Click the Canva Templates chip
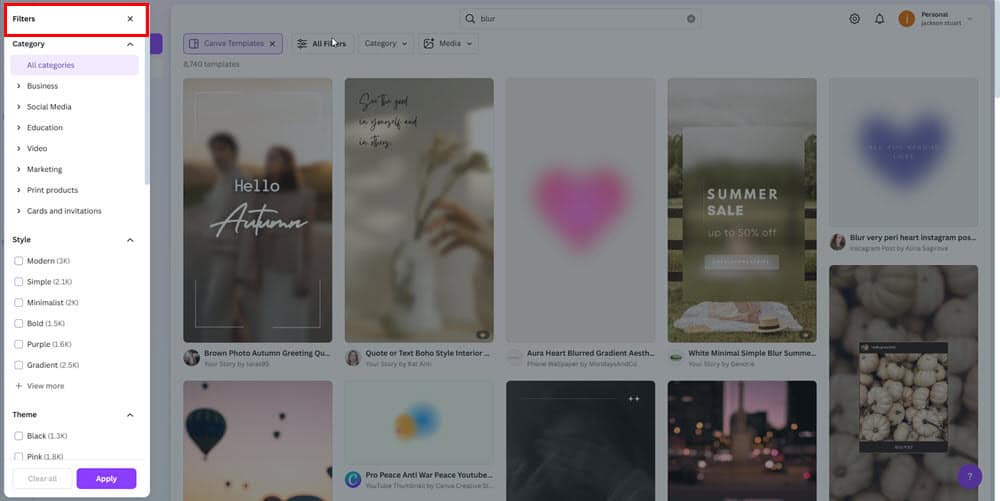The image size is (1000, 501). click(233, 43)
